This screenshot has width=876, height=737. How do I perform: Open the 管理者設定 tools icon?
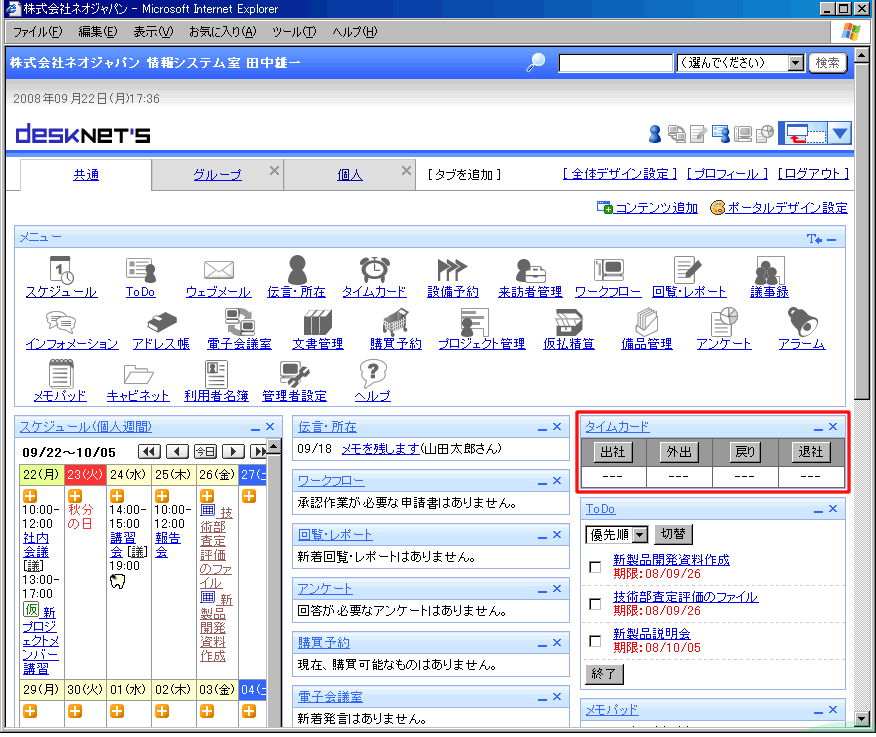(x=294, y=374)
